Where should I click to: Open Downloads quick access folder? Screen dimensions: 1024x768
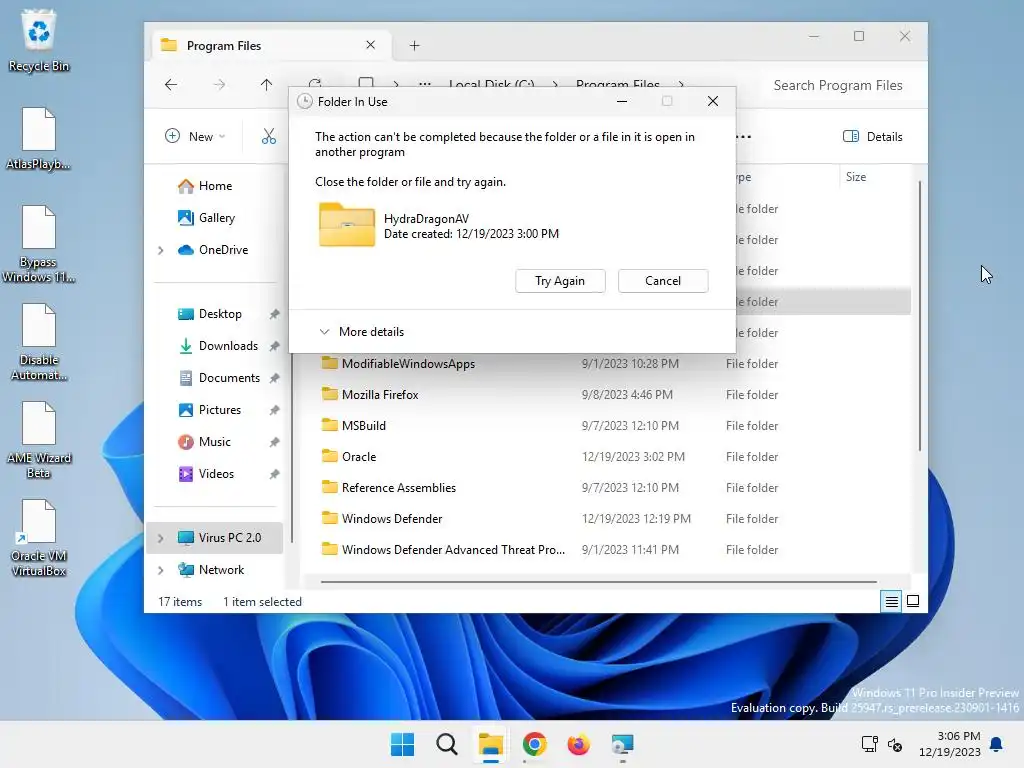coord(218,346)
